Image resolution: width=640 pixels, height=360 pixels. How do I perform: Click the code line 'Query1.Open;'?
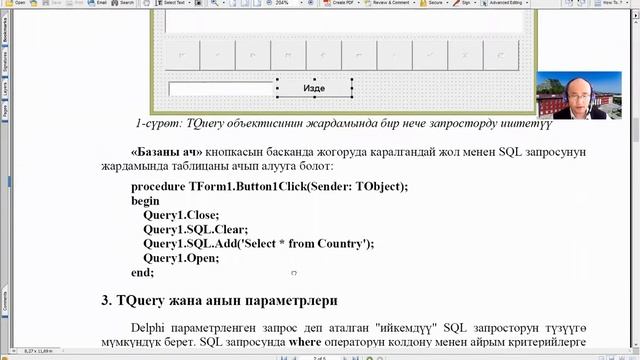(x=181, y=258)
